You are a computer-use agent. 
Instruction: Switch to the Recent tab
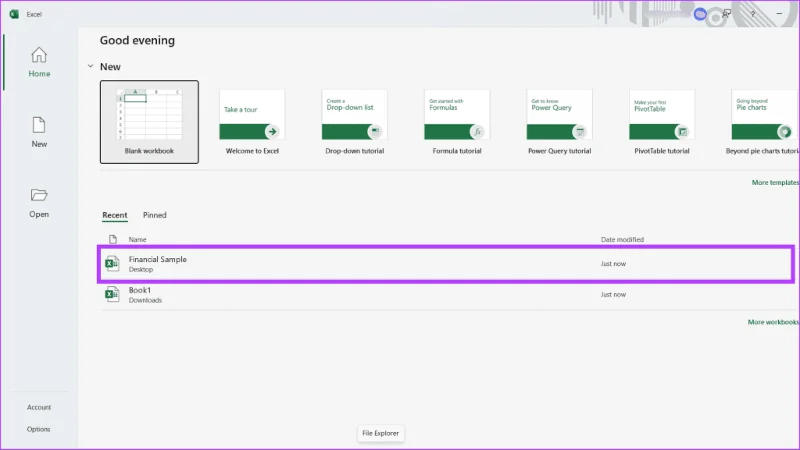coord(115,215)
